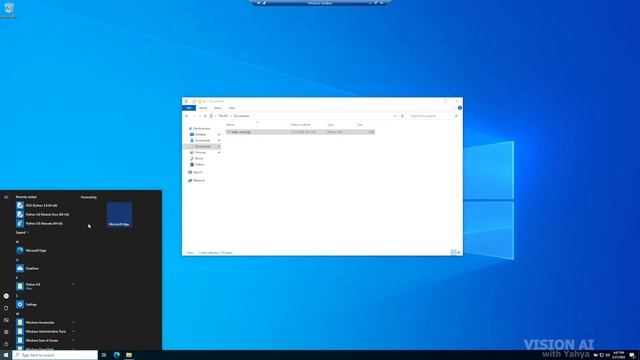
Task: Open Settings gear in Start side rail
Action: 6,332
